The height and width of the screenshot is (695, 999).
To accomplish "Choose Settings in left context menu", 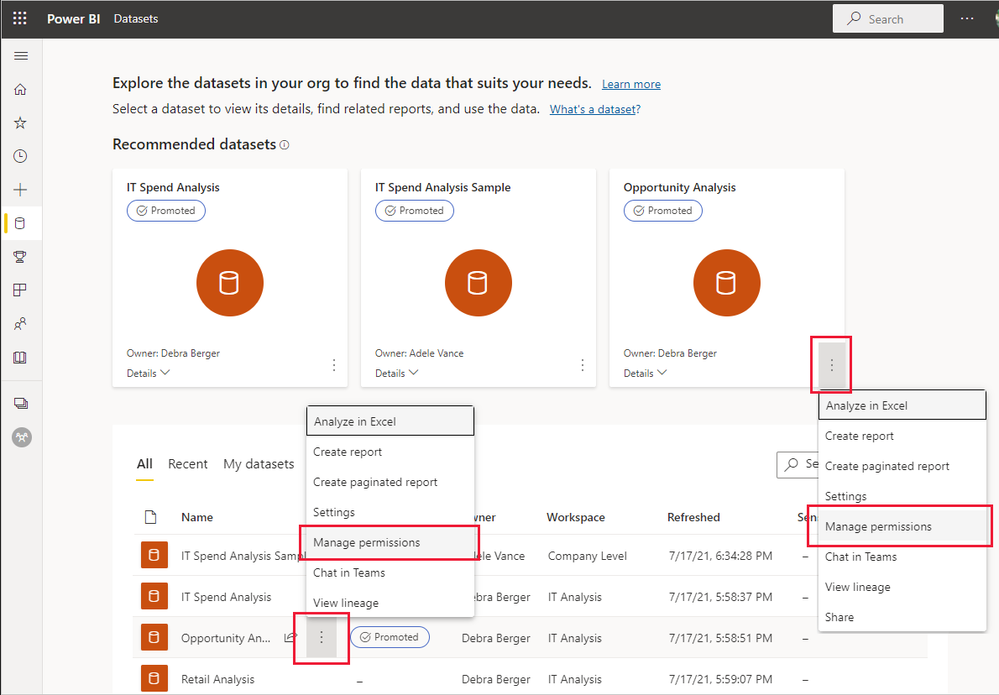I will click(390, 512).
